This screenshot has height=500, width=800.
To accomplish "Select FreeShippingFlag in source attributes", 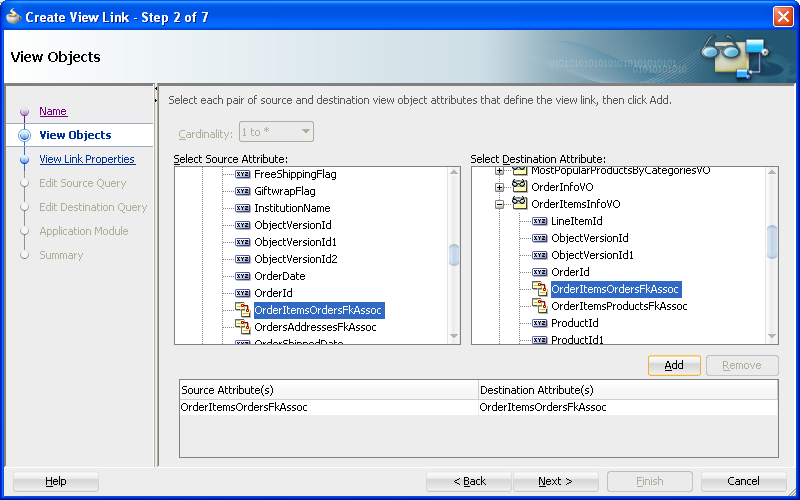I will [x=295, y=174].
